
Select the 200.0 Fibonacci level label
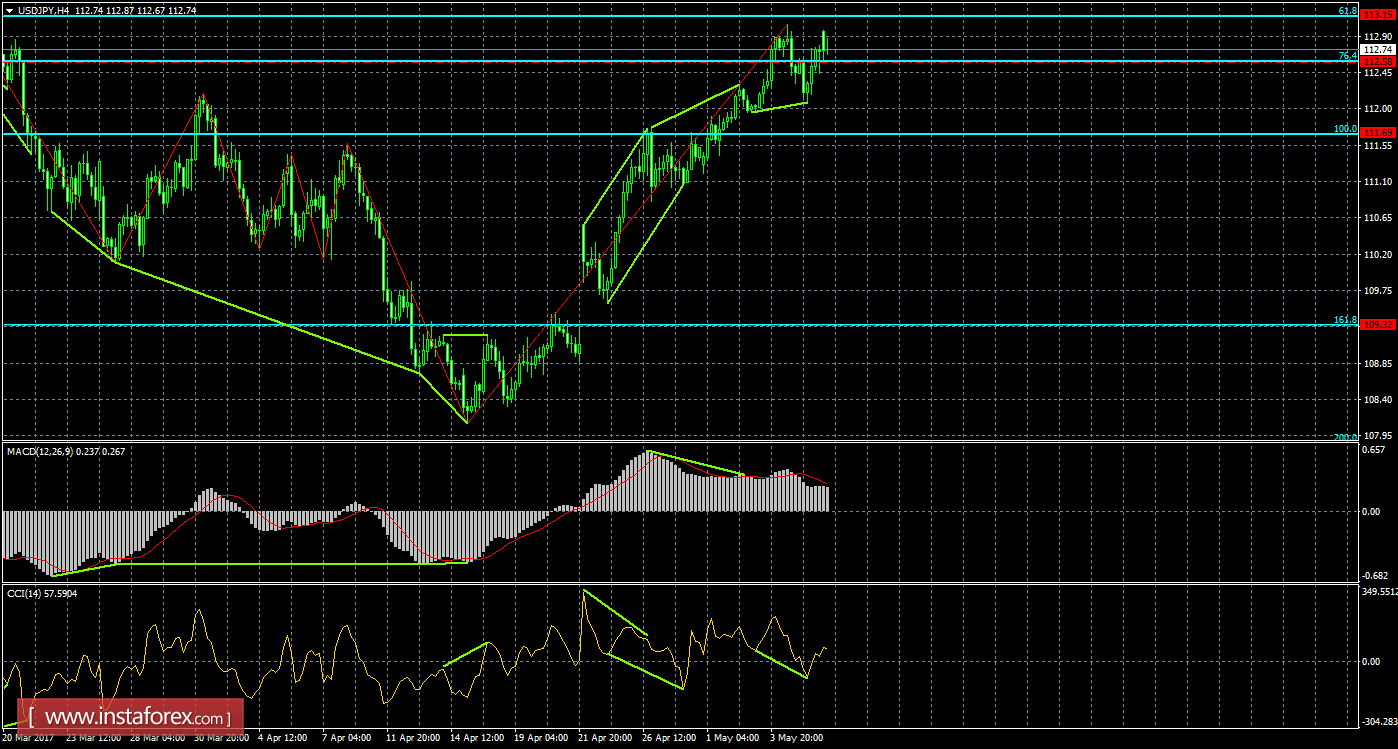[x=1345, y=437]
